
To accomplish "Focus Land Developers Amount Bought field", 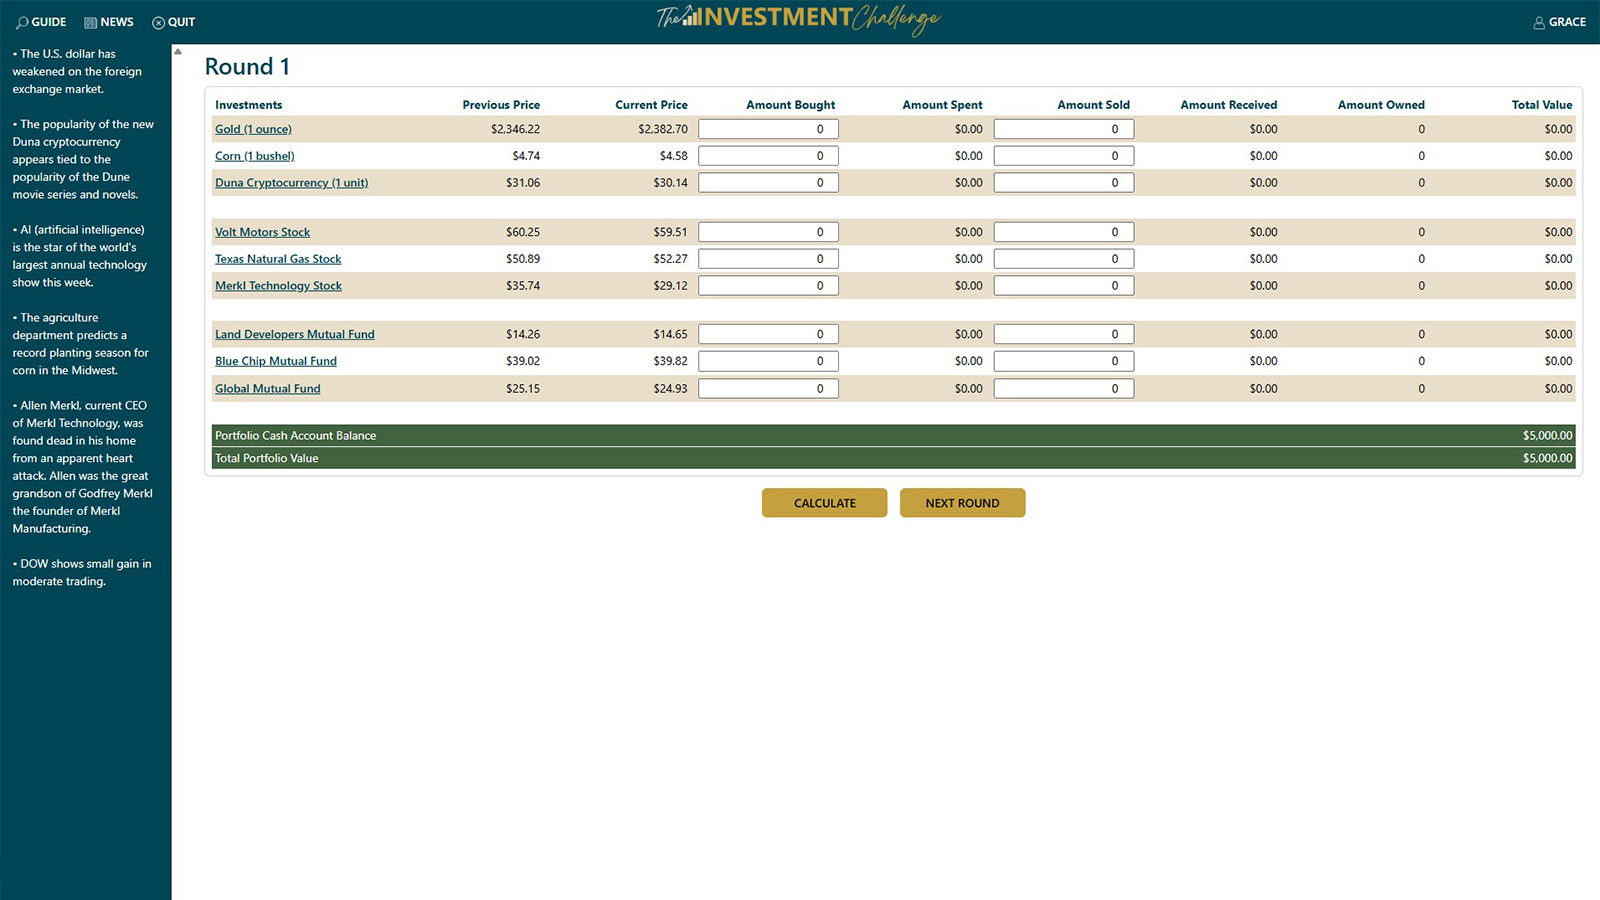I will pyautogui.click(x=768, y=335).
